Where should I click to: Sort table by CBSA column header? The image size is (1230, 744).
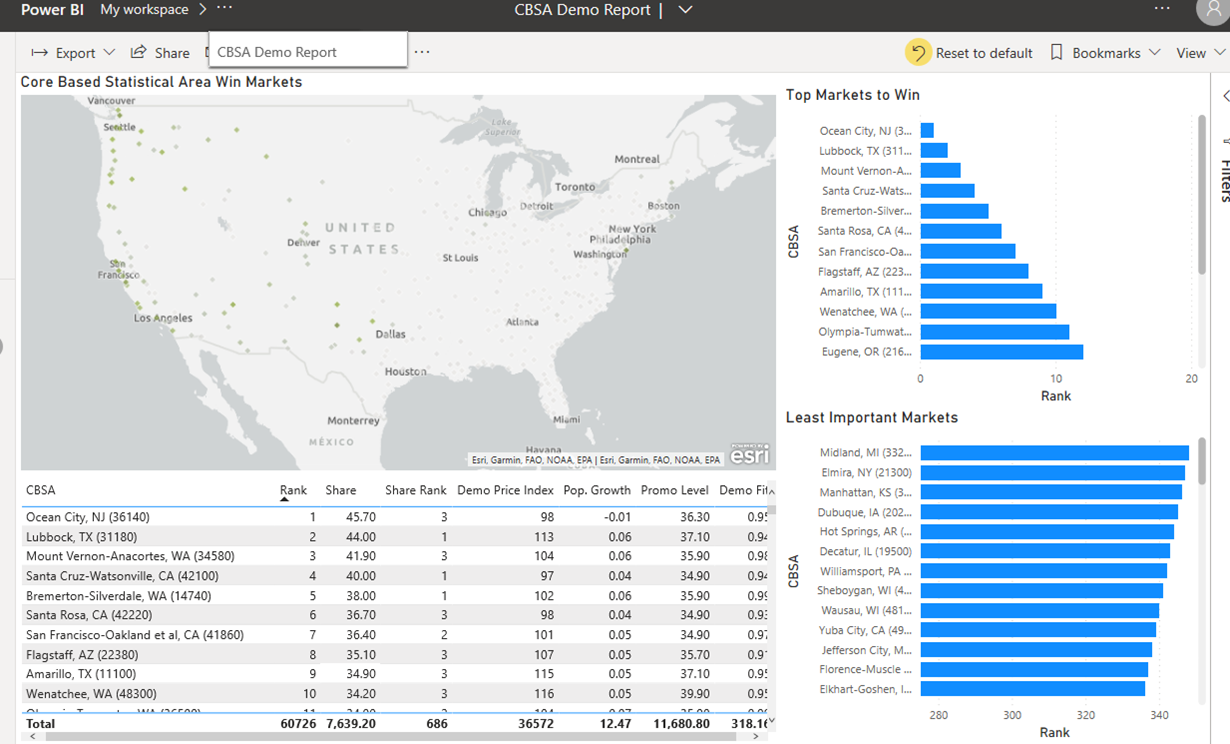pos(41,490)
